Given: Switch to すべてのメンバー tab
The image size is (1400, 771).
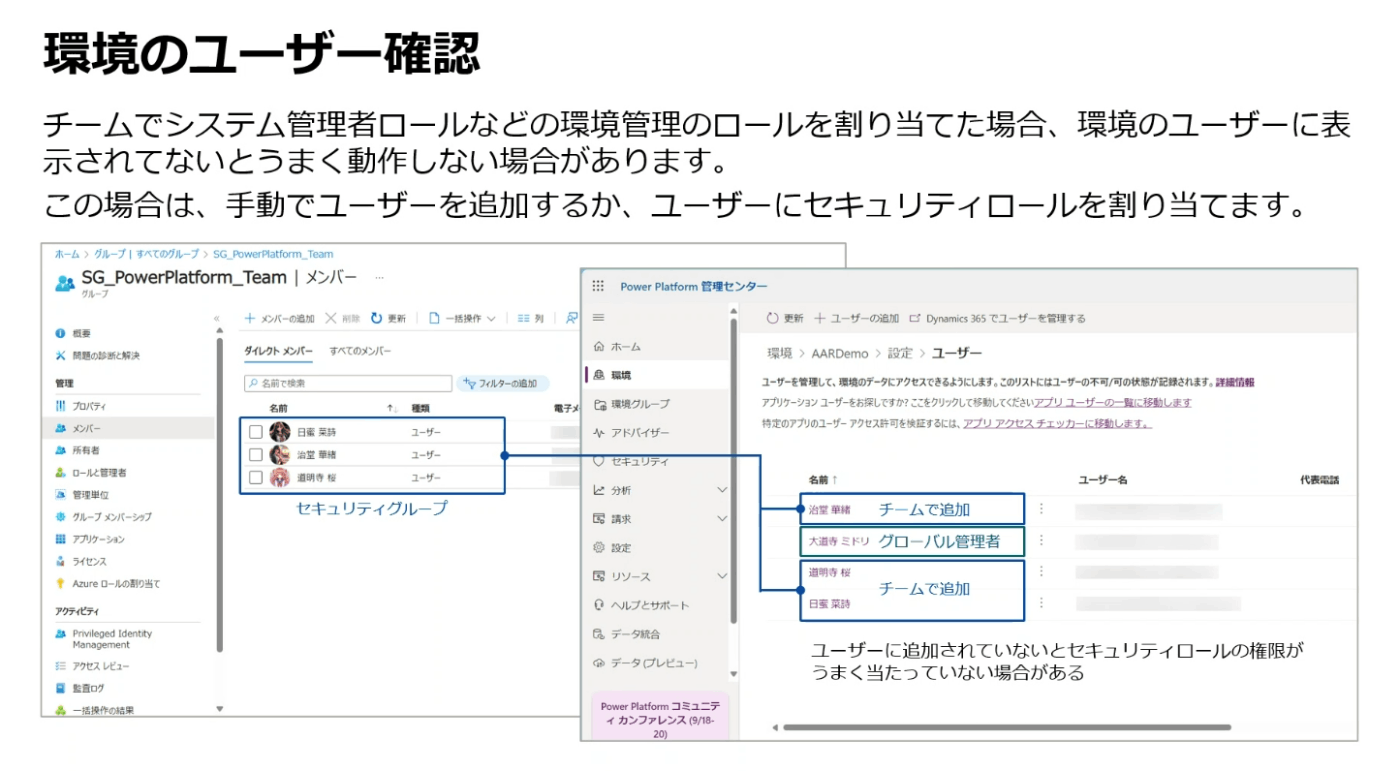Looking at the screenshot, I should (360, 351).
